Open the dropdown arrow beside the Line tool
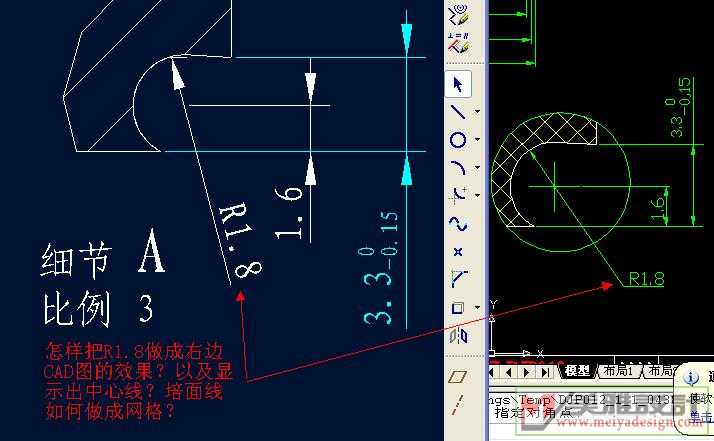714x441 pixels. (x=477, y=111)
